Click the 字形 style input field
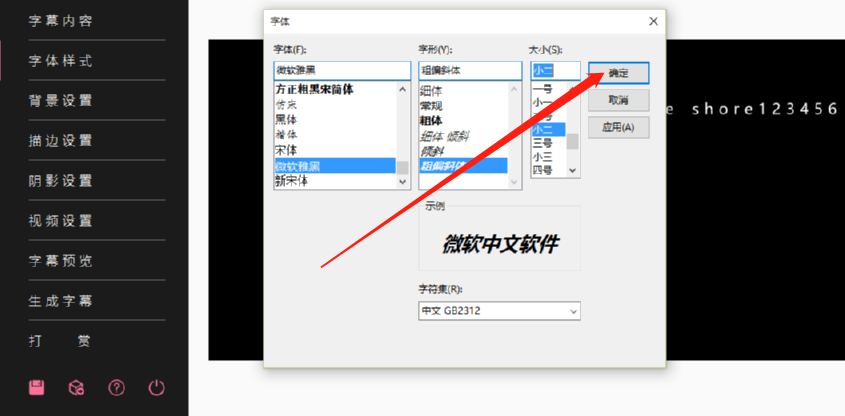This screenshot has width=845, height=416. tap(470, 71)
